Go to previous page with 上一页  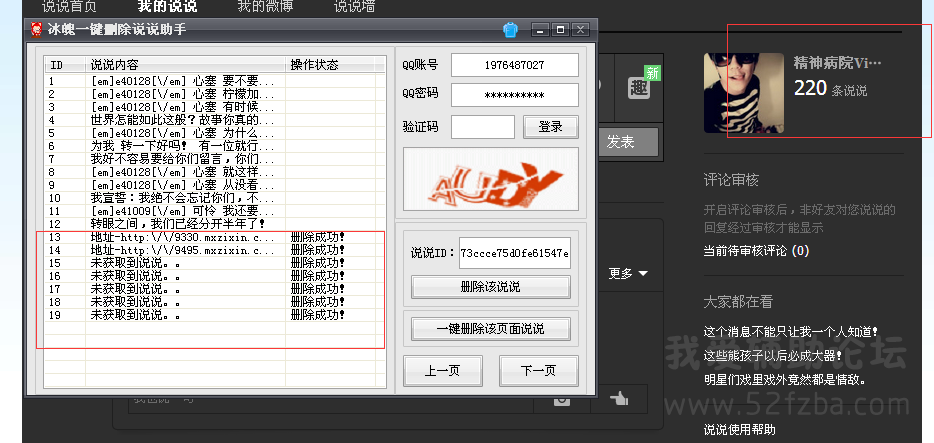pos(443,371)
